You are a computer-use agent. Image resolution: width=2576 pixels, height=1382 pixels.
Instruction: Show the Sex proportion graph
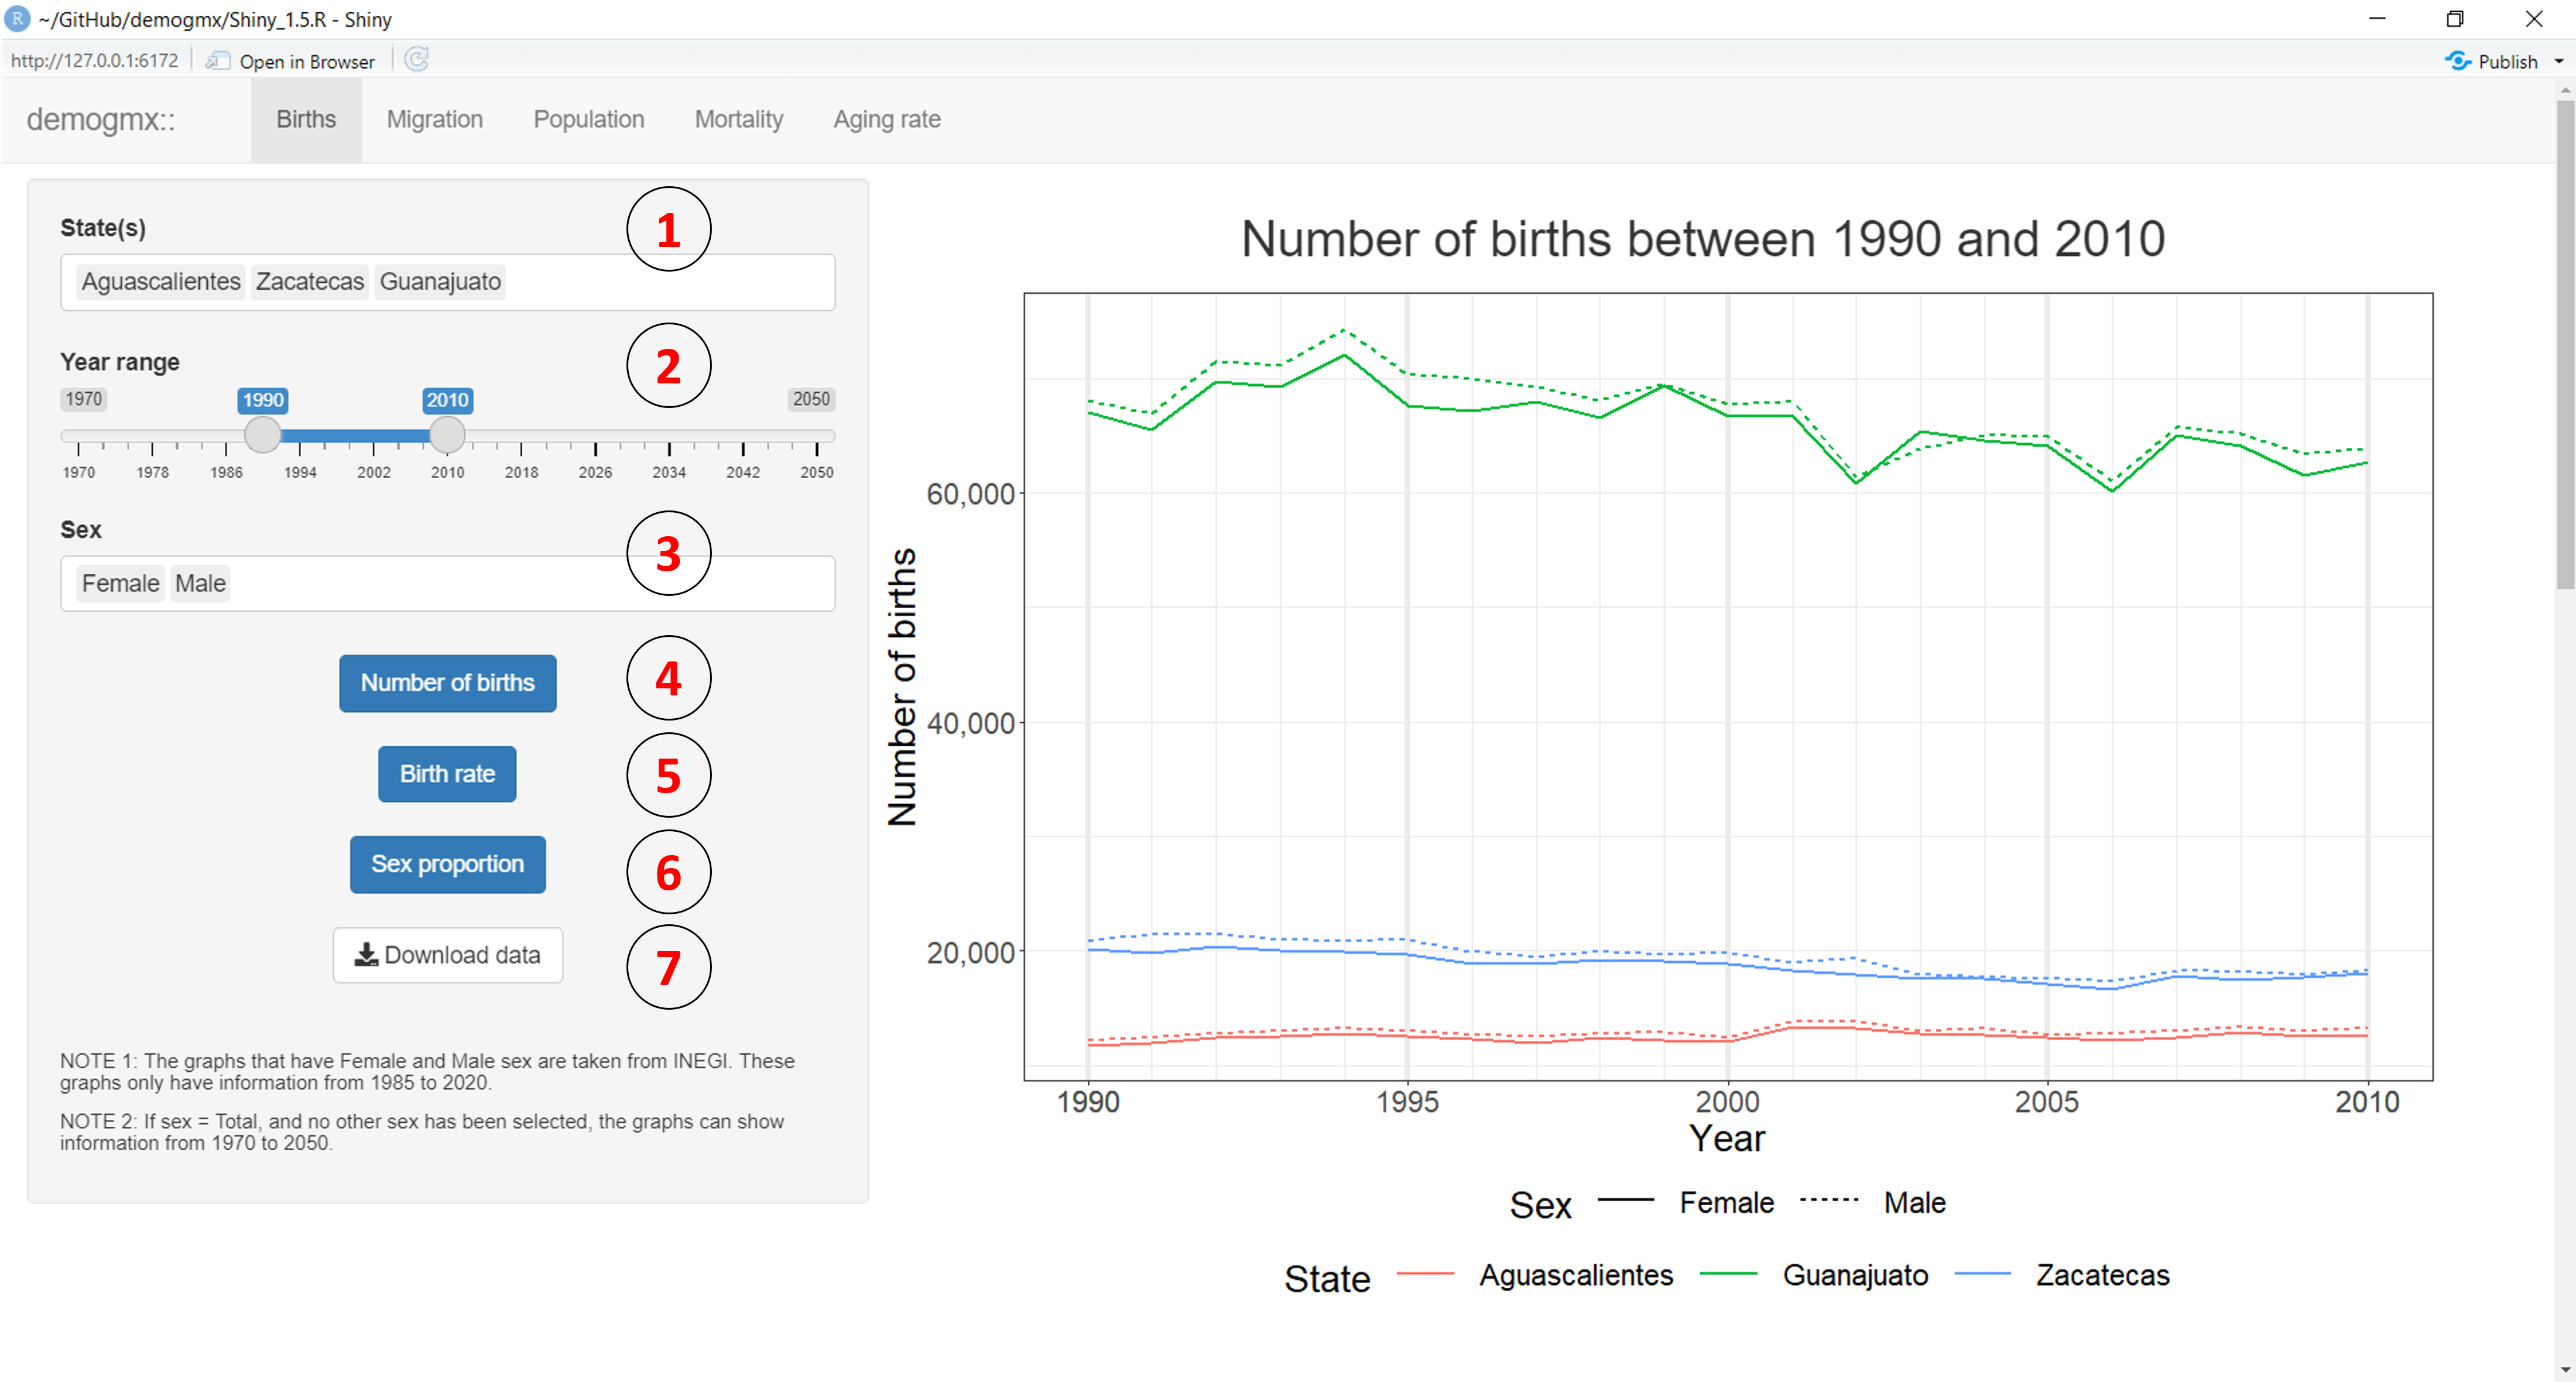(x=447, y=864)
